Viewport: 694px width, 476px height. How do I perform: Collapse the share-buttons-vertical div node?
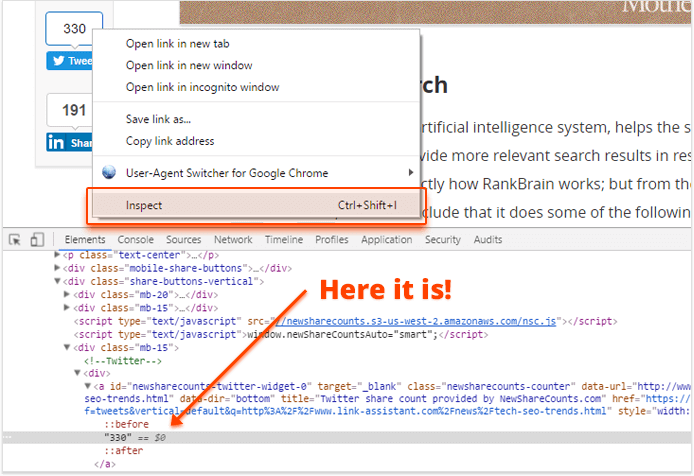57,281
